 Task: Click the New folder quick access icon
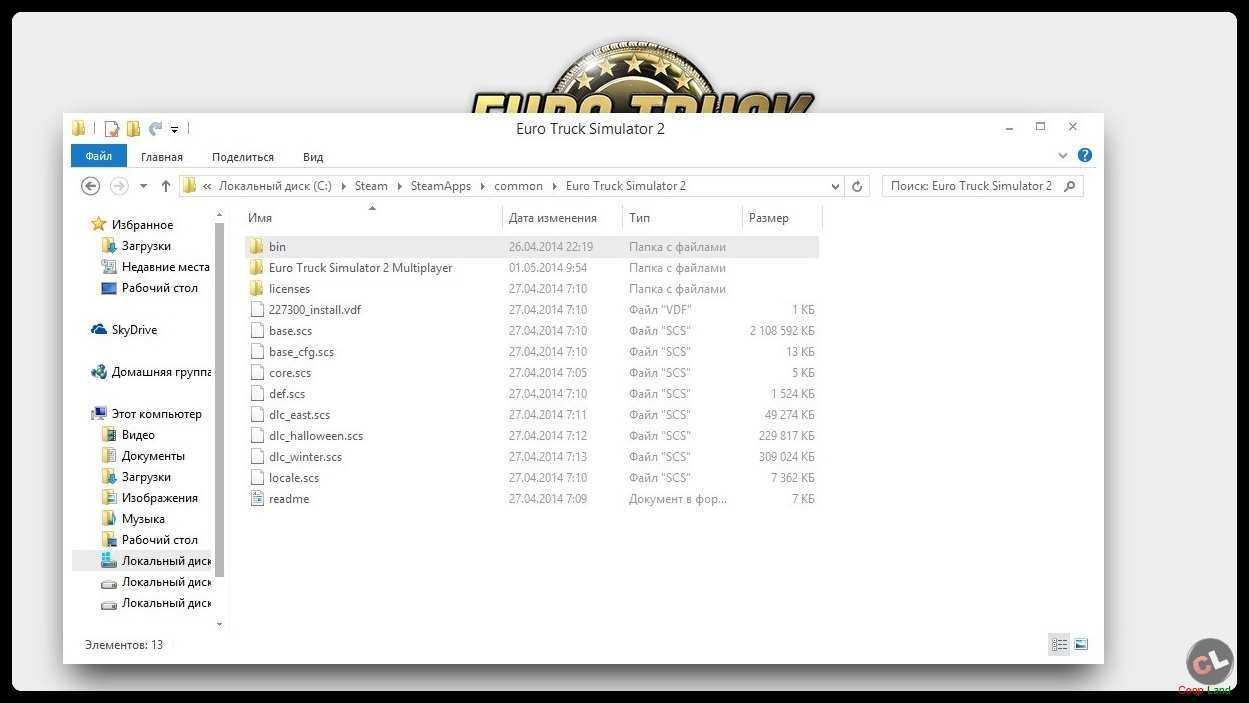pyautogui.click(x=133, y=129)
